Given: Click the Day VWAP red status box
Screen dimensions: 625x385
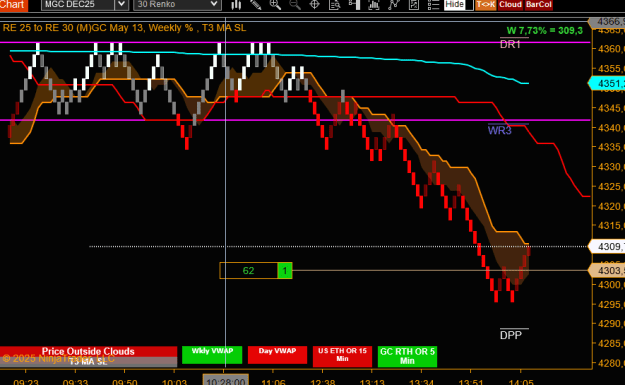Looking at the screenshot, I should [277, 355].
